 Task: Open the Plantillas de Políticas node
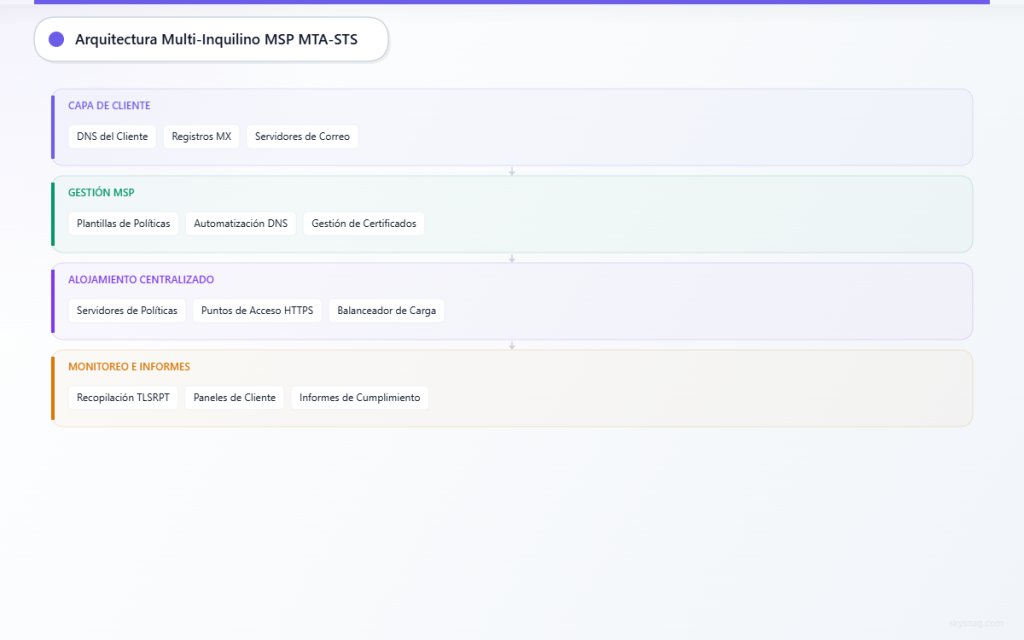tap(122, 223)
